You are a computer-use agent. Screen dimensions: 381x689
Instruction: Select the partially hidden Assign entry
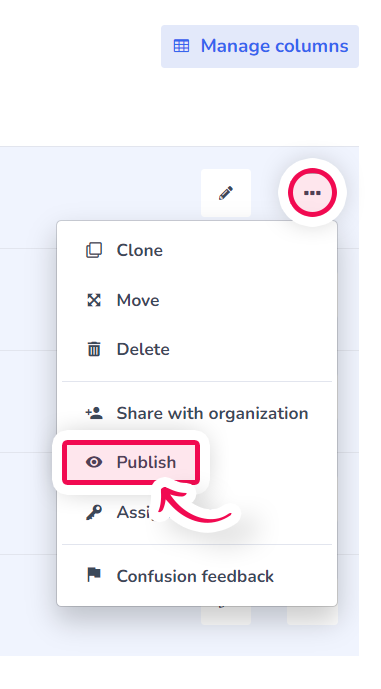(x=197, y=512)
